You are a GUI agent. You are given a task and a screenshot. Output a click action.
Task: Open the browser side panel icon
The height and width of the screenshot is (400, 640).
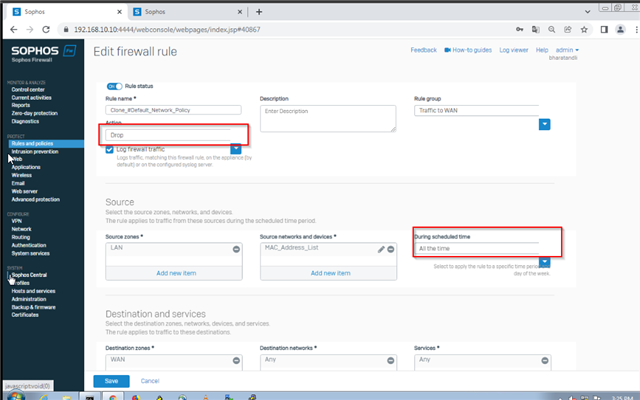[x=604, y=29]
